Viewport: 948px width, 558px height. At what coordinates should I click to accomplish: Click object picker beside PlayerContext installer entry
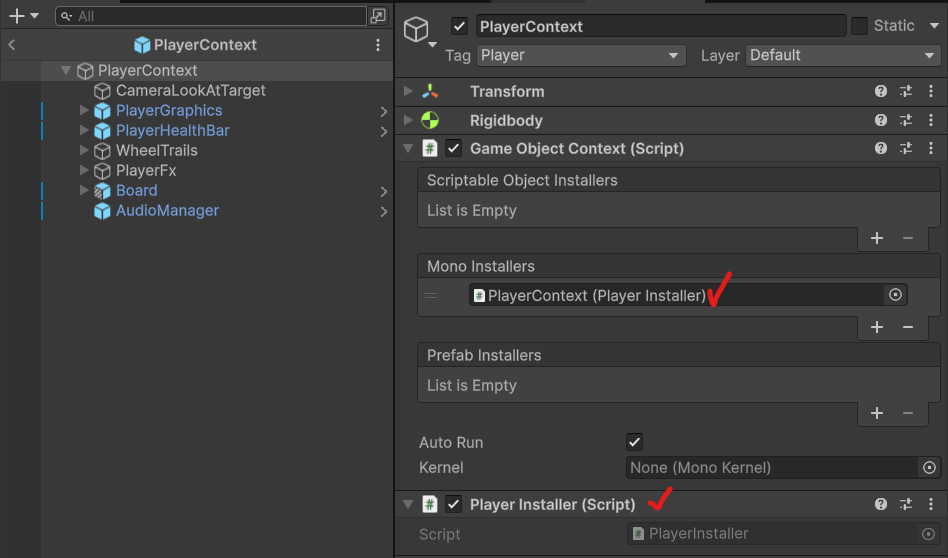(896, 295)
